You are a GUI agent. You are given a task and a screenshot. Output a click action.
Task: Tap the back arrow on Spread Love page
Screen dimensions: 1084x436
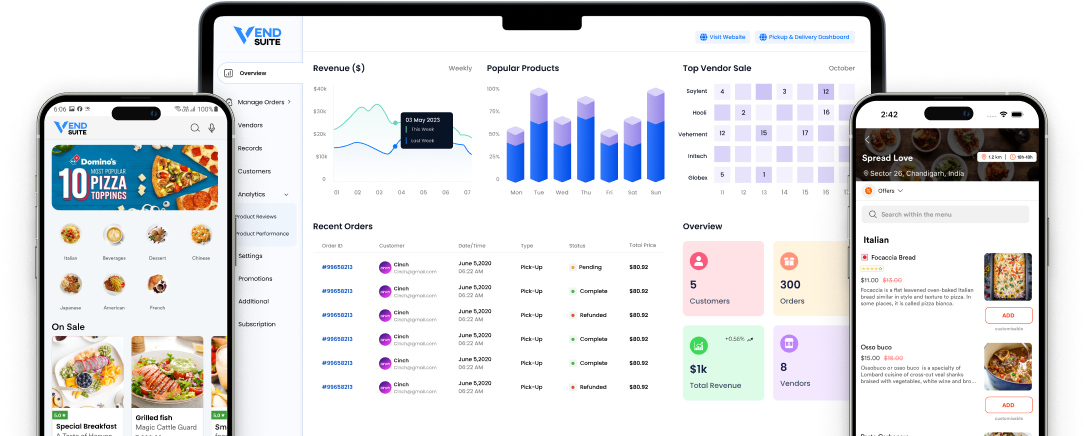click(867, 139)
